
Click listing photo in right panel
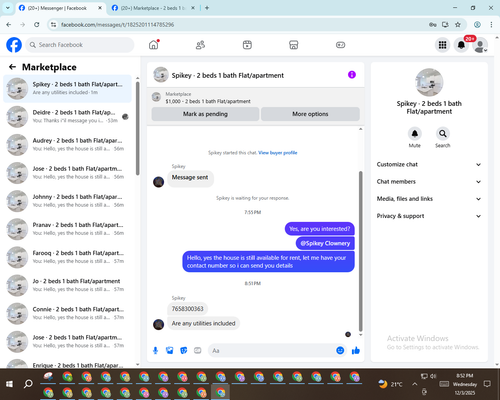[429, 82]
